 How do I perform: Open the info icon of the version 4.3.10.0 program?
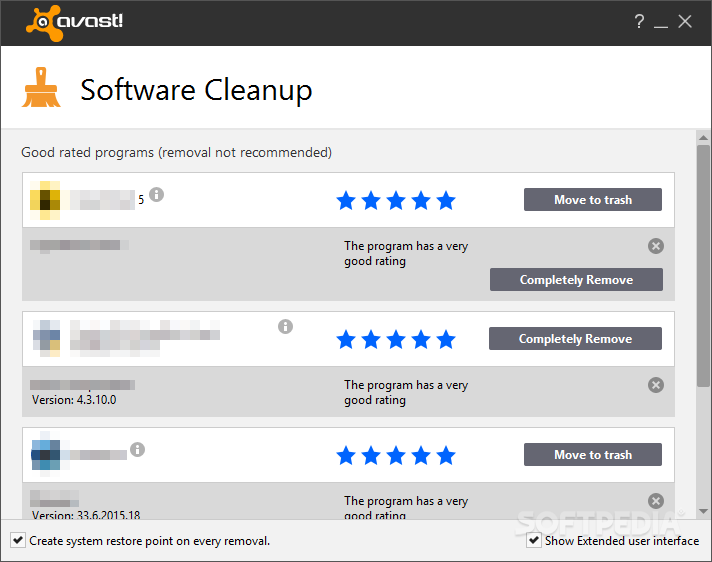(285, 326)
